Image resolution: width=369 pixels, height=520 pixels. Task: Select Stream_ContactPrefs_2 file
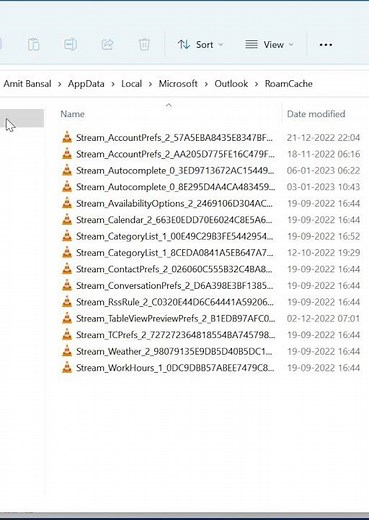[168, 269]
